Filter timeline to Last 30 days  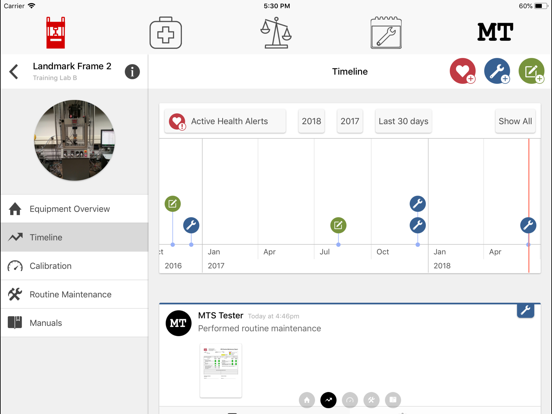[403, 121]
